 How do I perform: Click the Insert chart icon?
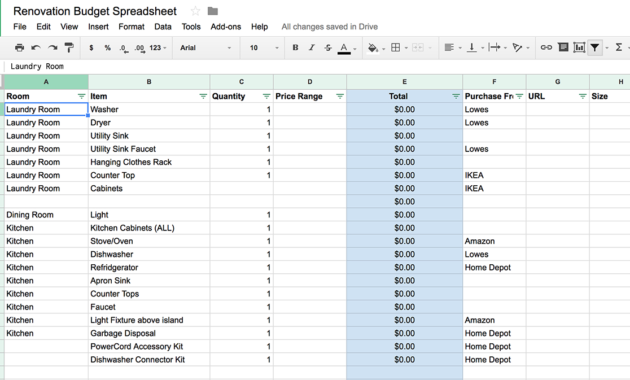tap(579, 47)
